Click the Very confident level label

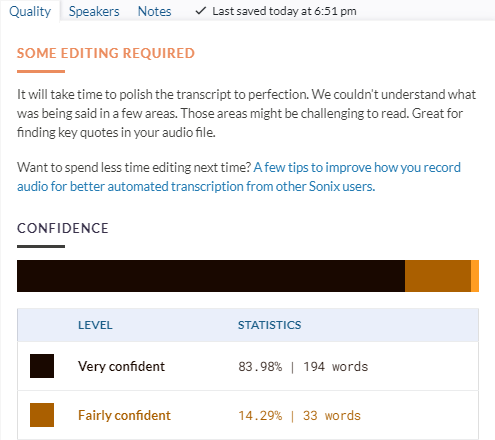click(121, 366)
